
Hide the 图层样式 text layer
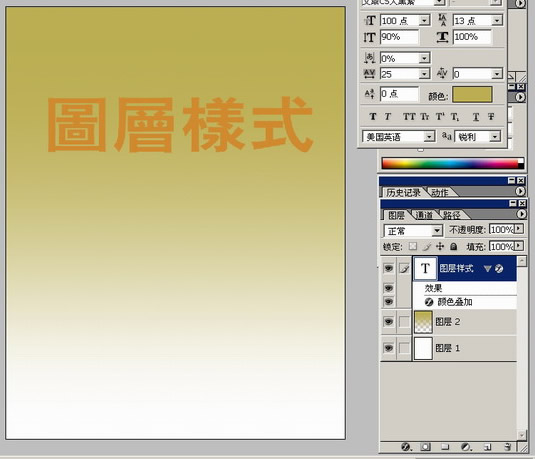388,268
